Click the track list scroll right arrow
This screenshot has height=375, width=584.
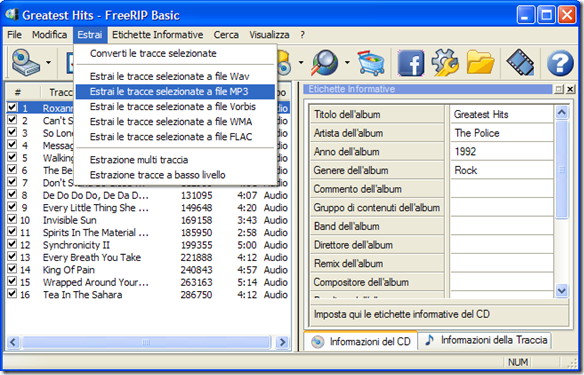283,342
